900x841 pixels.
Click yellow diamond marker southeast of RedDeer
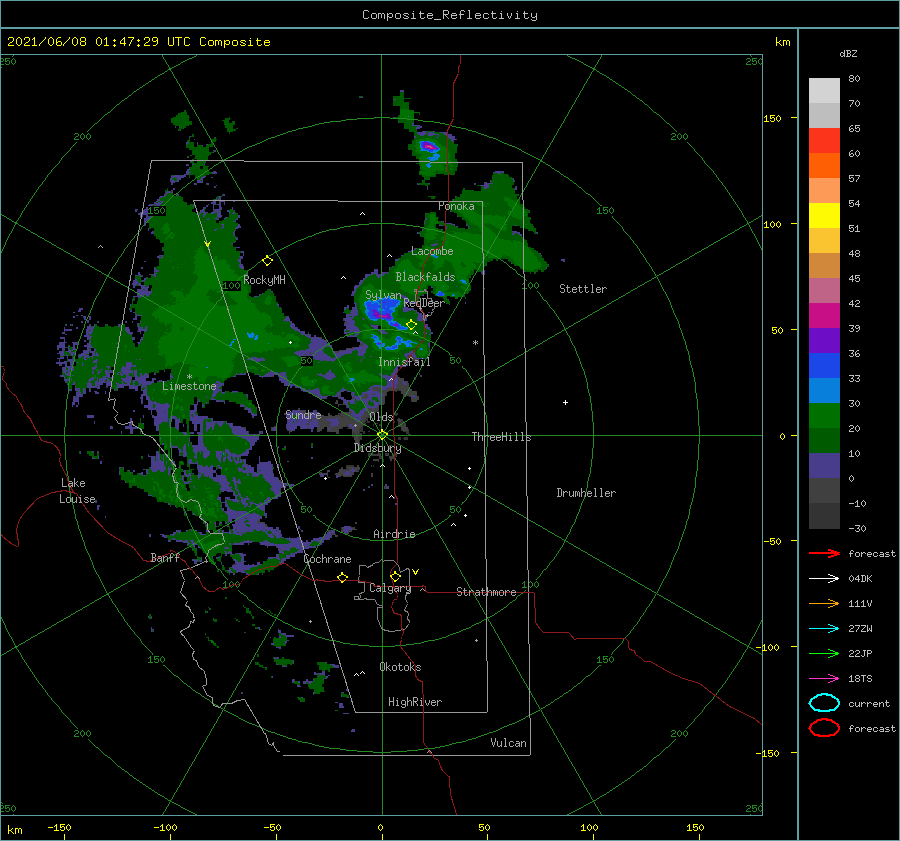411,325
